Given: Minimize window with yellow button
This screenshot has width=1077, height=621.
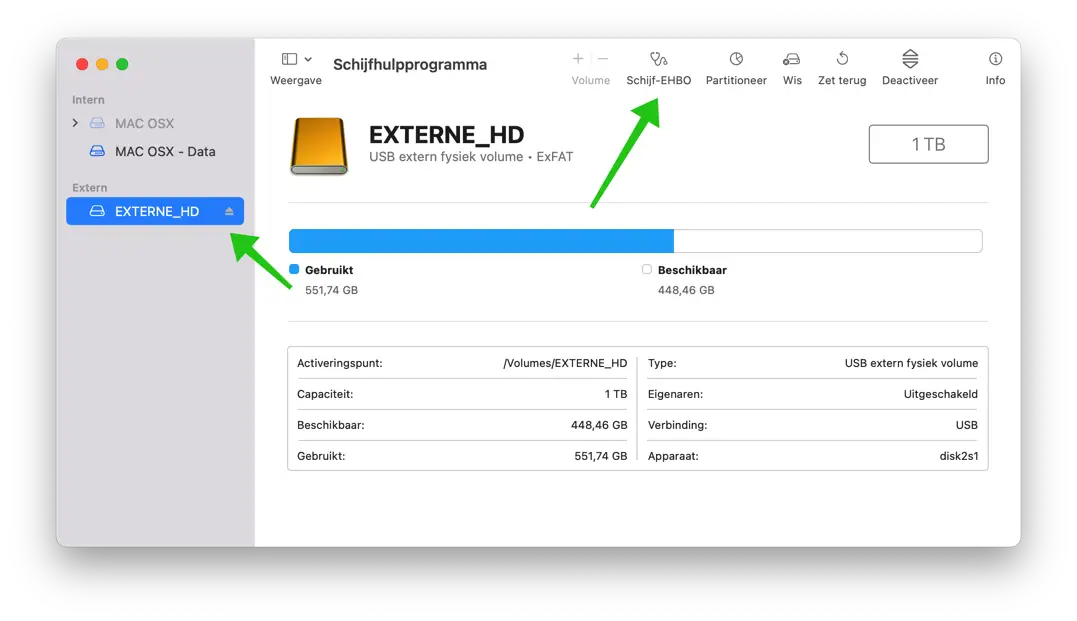Looking at the screenshot, I should (102, 64).
